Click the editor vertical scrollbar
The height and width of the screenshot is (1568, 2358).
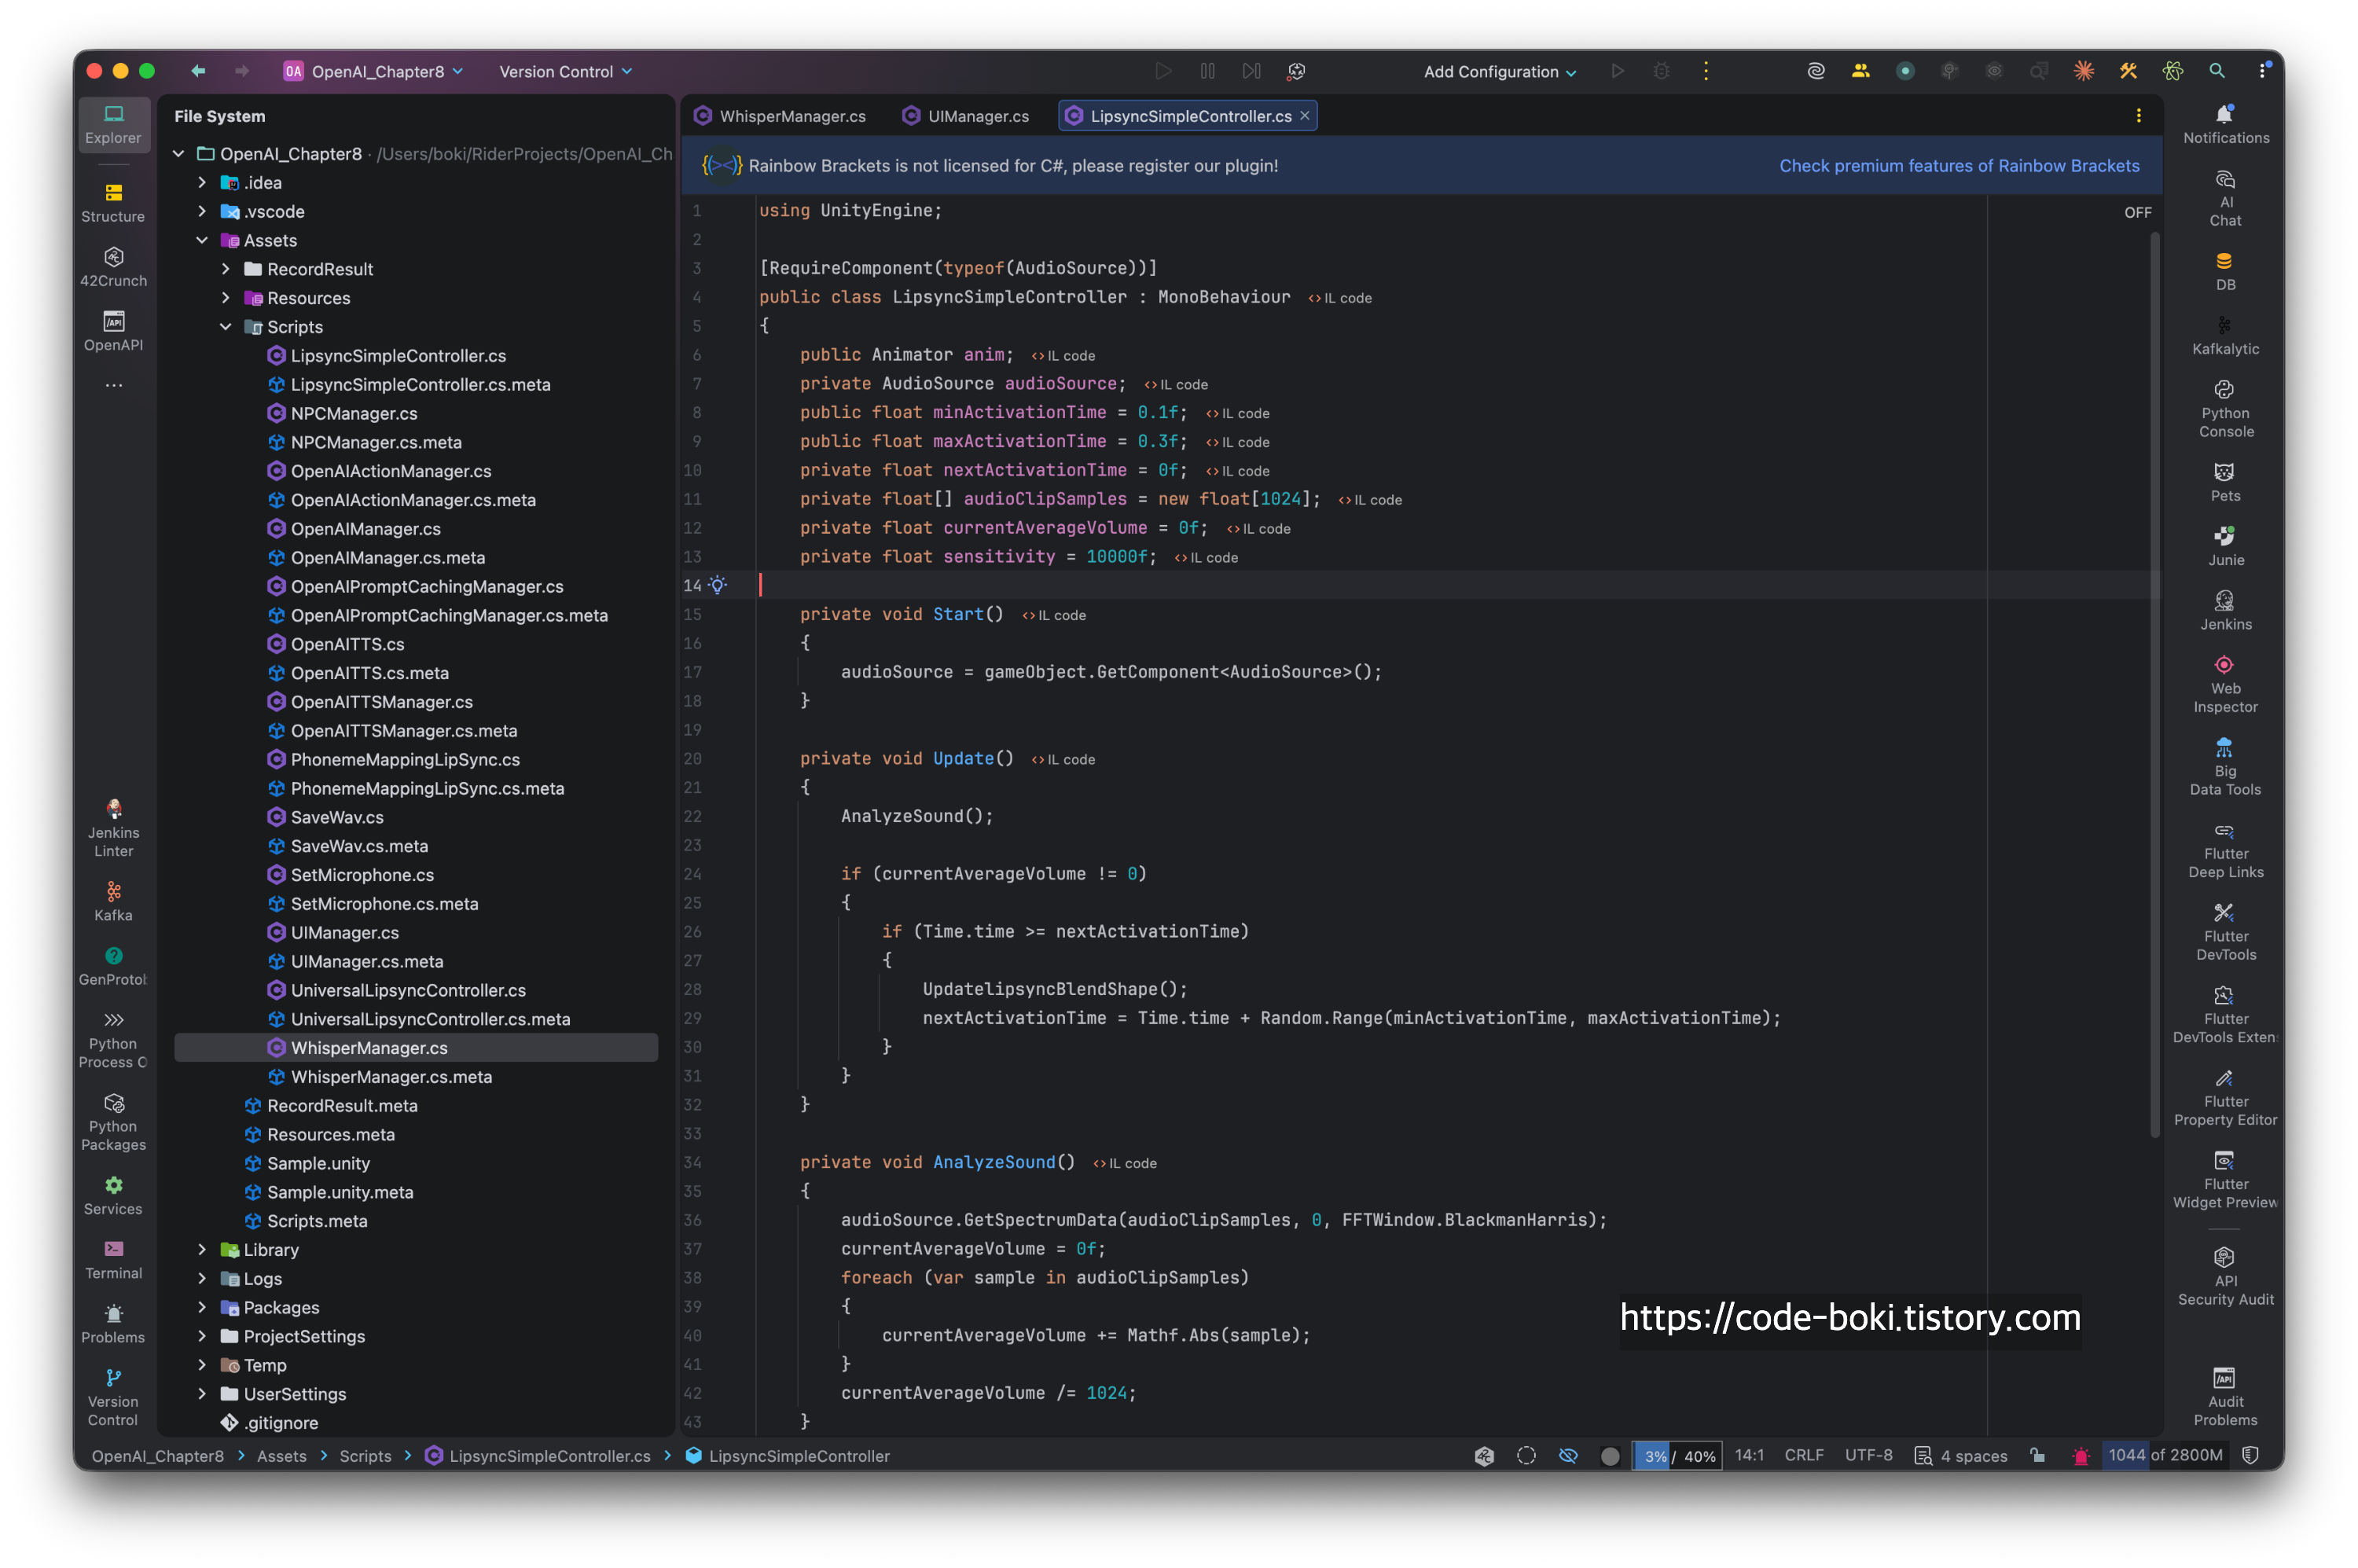point(2154,685)
